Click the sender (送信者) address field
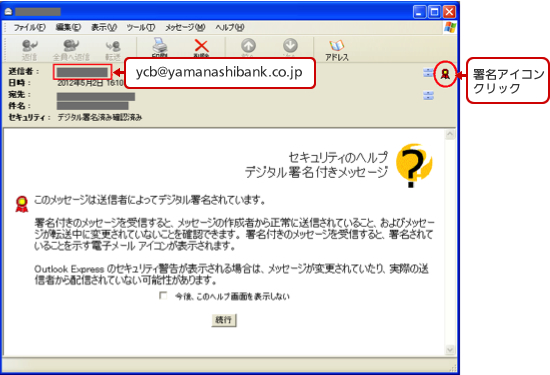Viewport: 550px width, 375px height. point(82,72)
